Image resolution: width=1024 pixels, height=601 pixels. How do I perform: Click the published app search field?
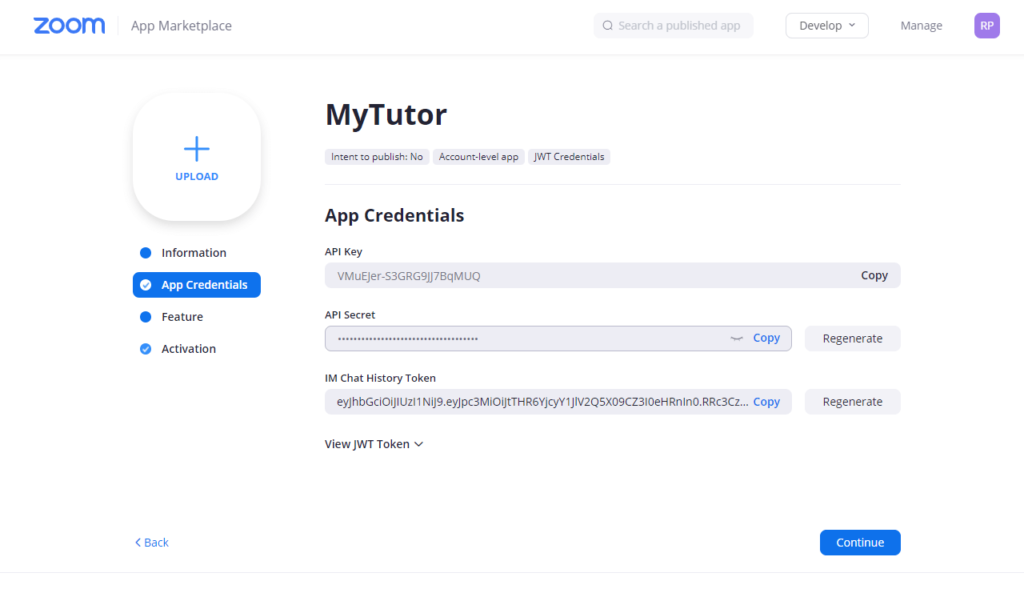click(x=673, y=25)
